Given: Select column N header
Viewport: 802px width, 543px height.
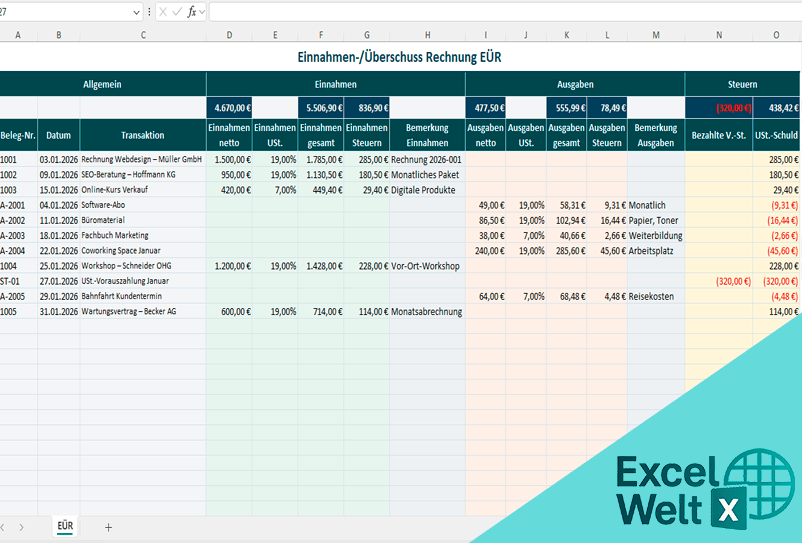Looking at the screenshot, I should tap(719, 35).
